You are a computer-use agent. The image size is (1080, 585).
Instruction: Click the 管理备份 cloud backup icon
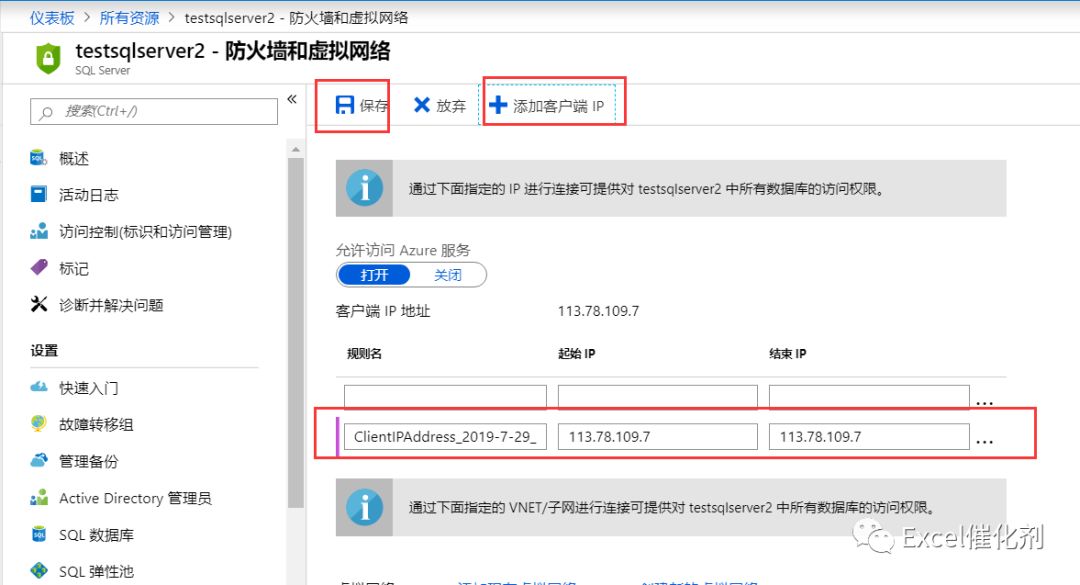39,460
